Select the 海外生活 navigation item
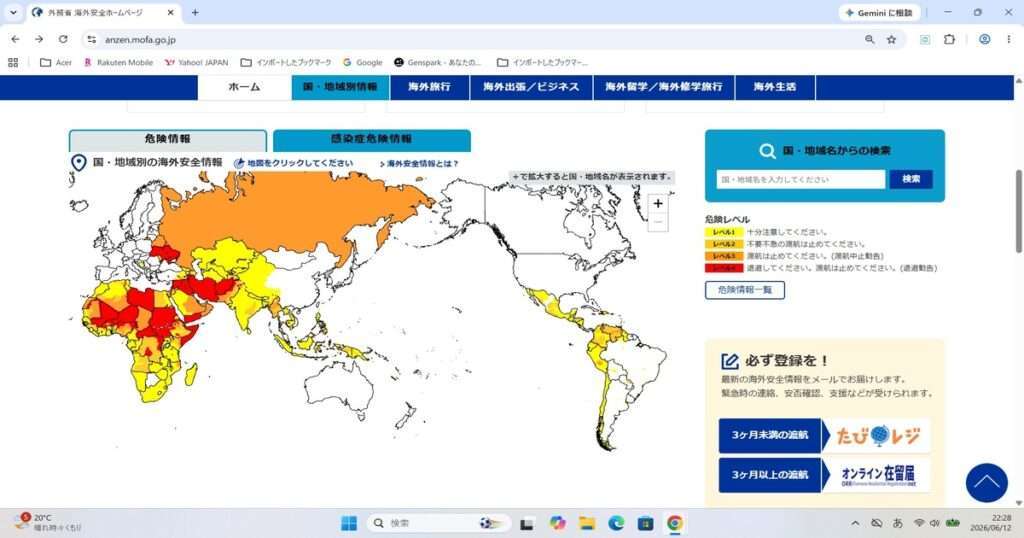This screenshot has height=538, width=1024. tap(775, 87)
